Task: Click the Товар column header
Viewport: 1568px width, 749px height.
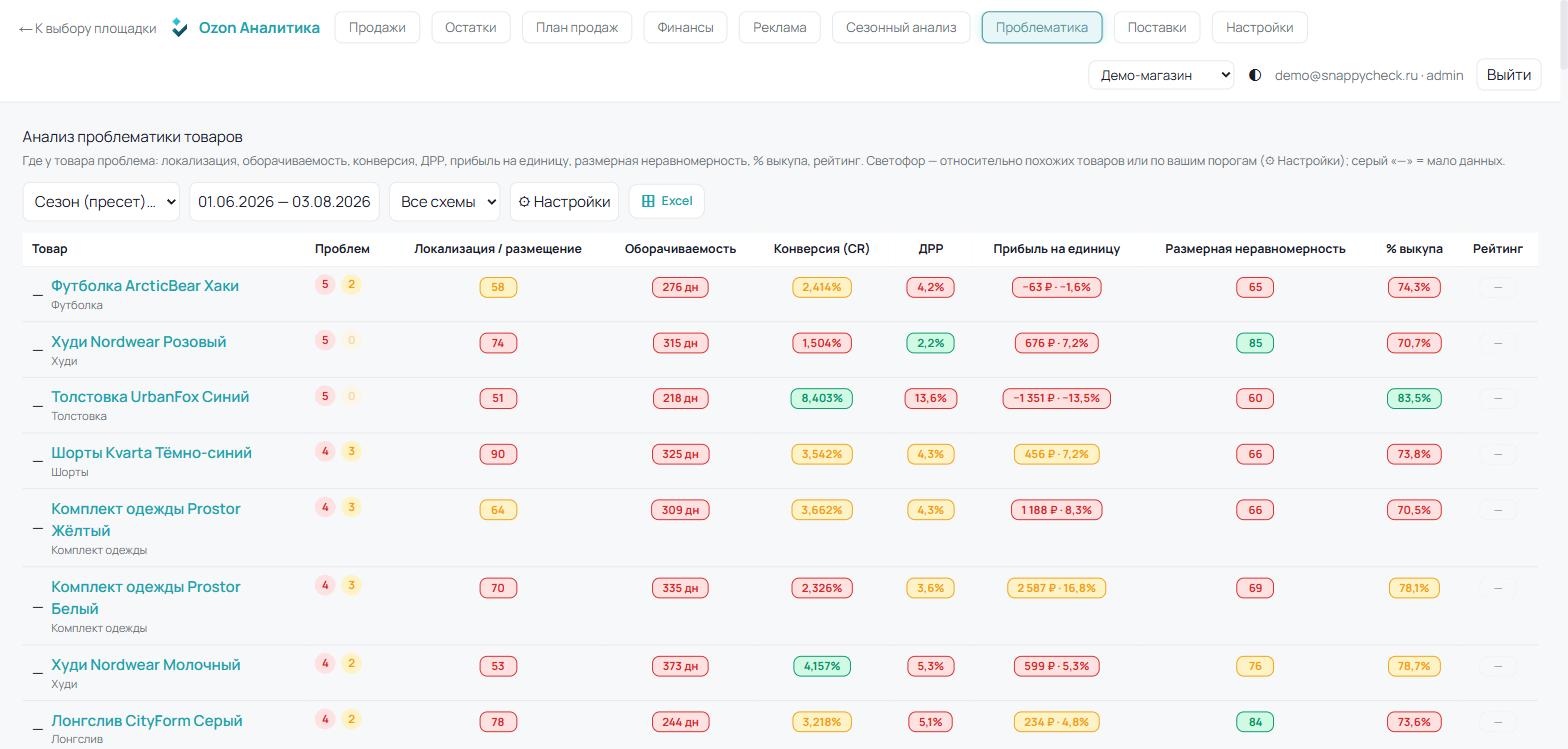Action: pyautogui.click(x=50, y=249)
